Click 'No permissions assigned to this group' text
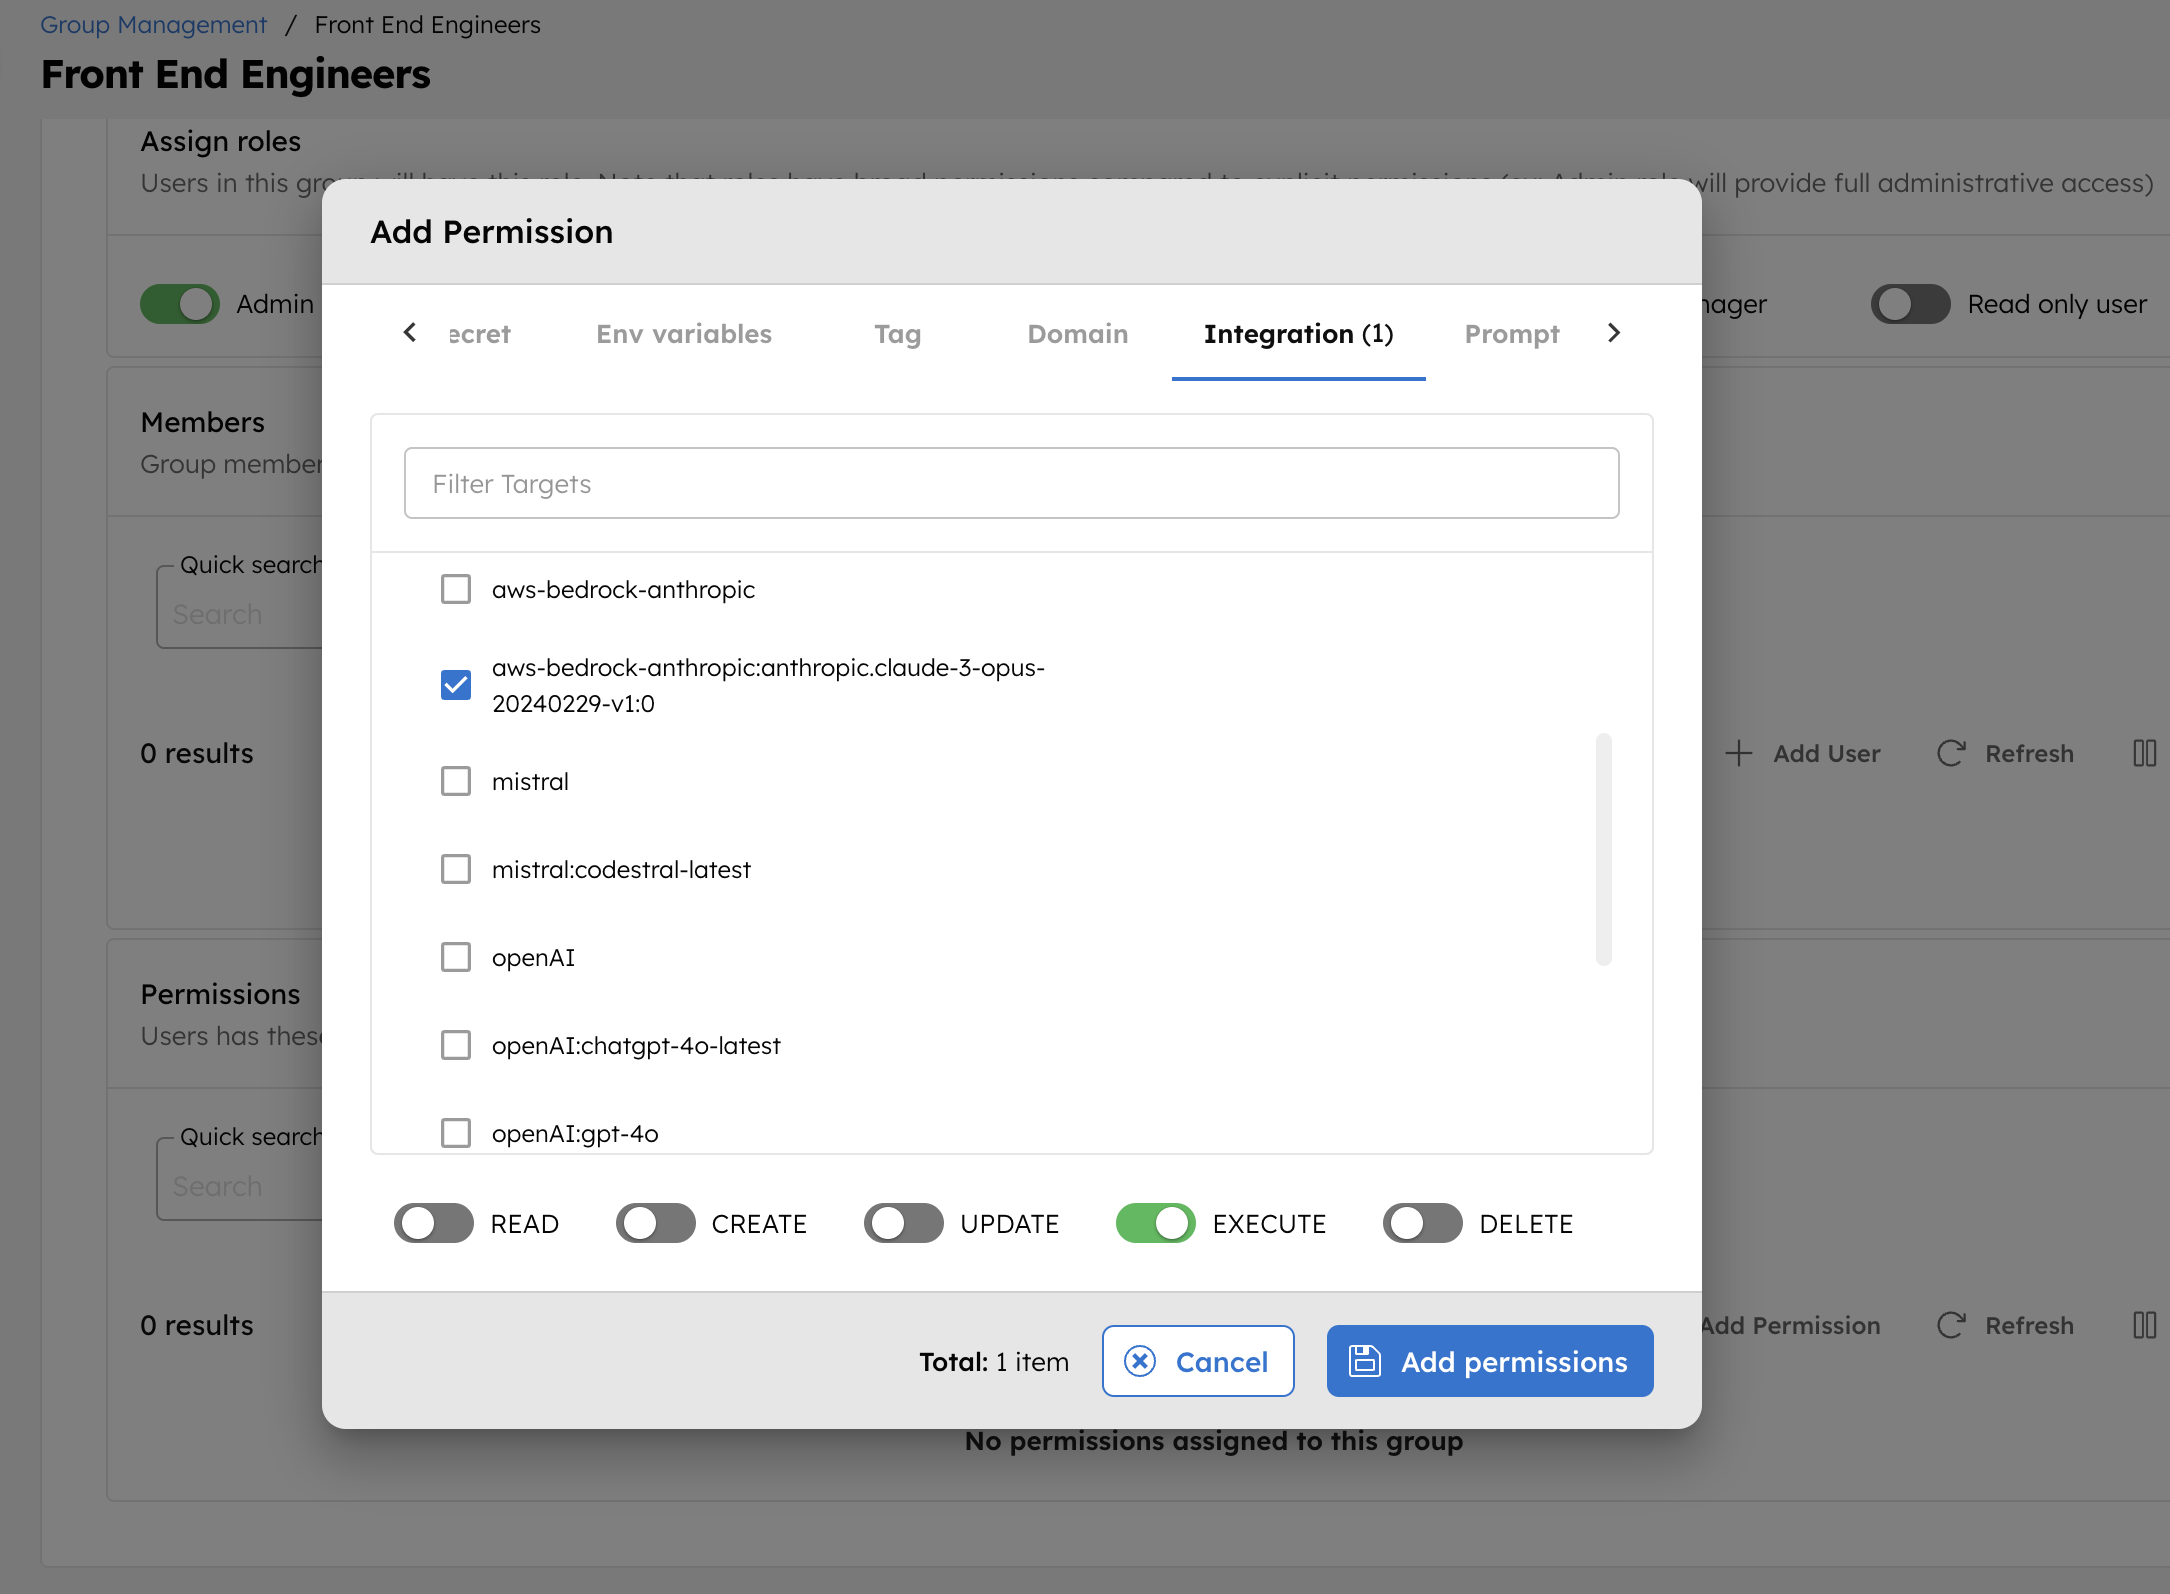Image resolution: width=2170 pixels, height=1594 pixels. pos(1213,1441)
